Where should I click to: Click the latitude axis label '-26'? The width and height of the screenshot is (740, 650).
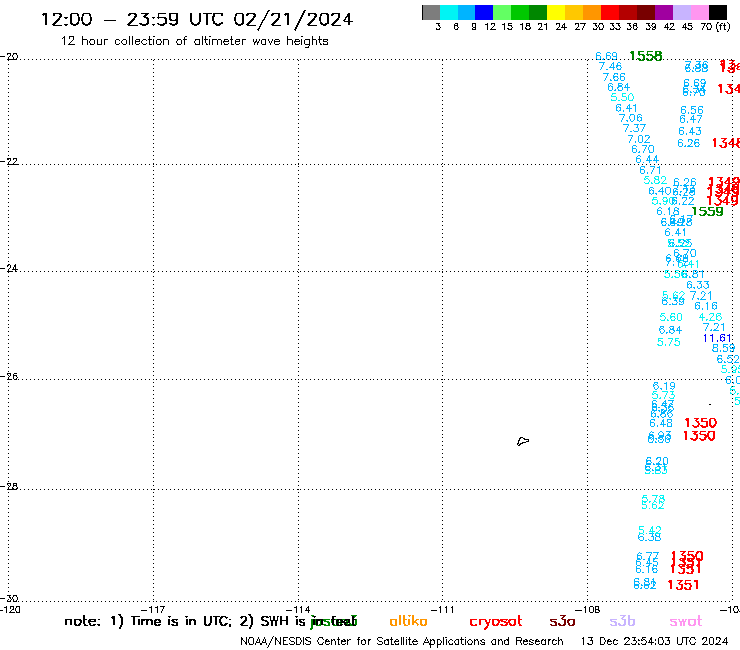pos(9,377)
